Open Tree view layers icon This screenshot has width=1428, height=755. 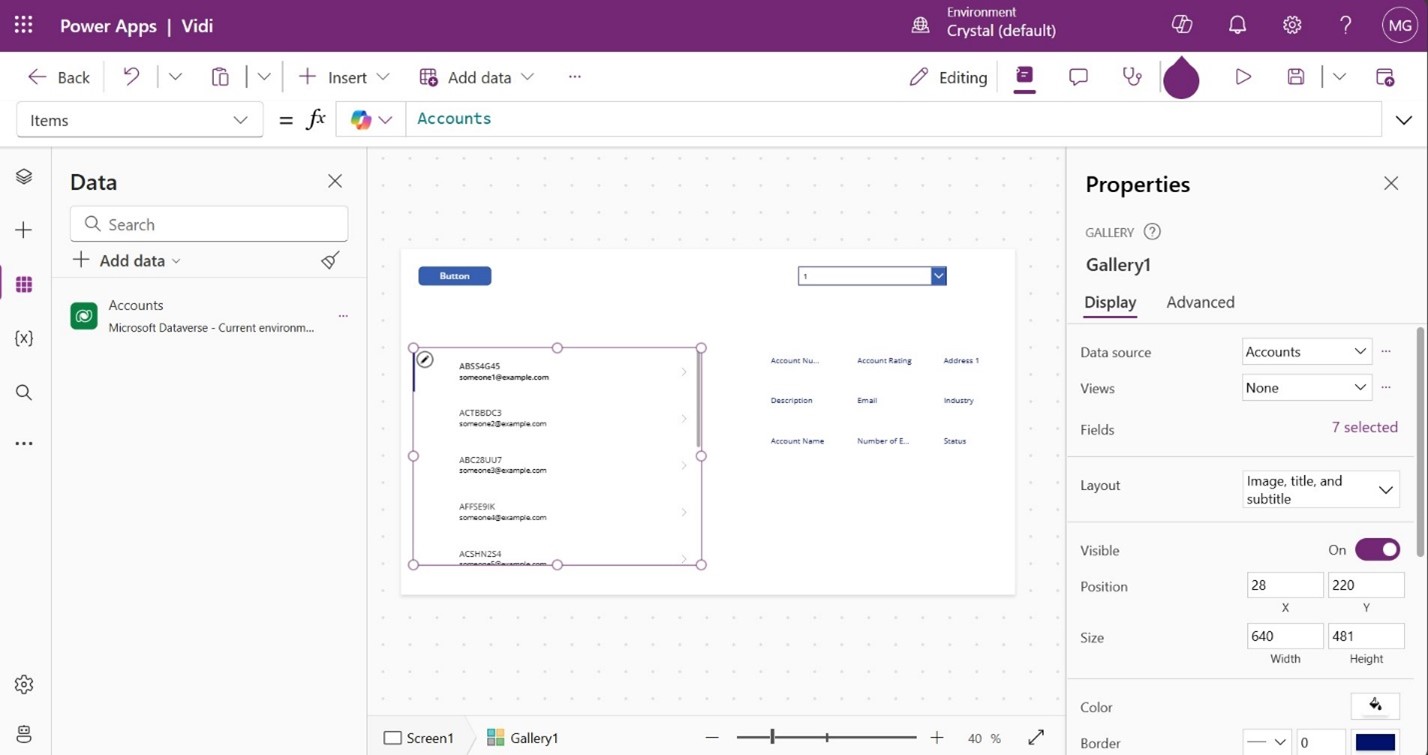coord(24,177)
